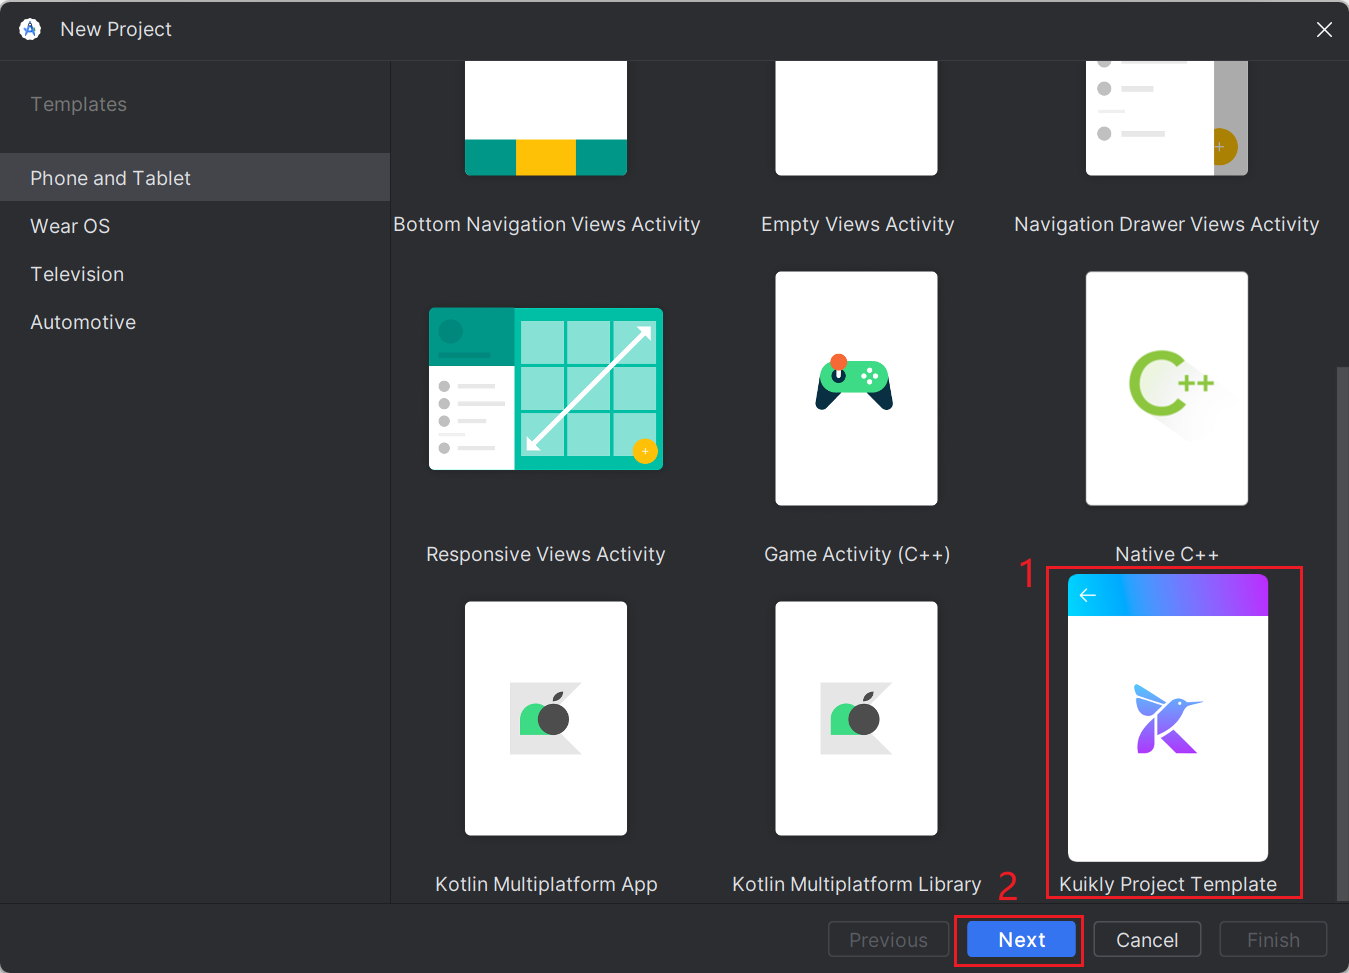Image resolution: width=1349 pixels, height=973 pixels.
Task: Click the 'Kotlin Multiplatform Library' label
Action: pyautogui.click(x=857, y=884)
